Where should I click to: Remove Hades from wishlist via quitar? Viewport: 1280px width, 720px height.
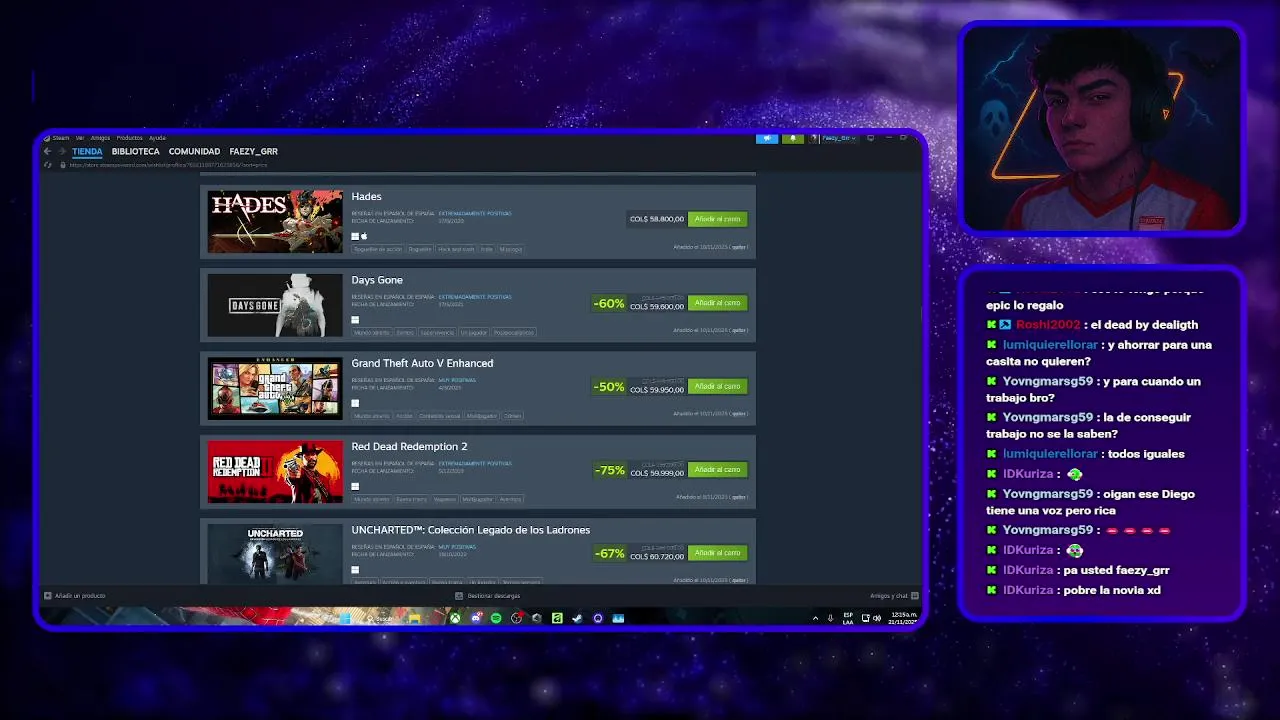(739, 247)
